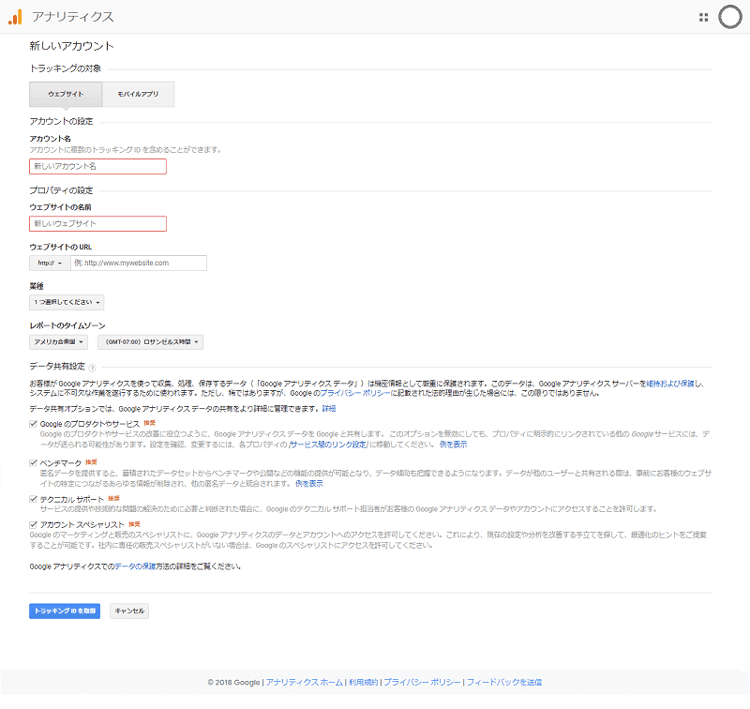
Task: Click the Google Analytics logo icon
Action: (15, 17)
